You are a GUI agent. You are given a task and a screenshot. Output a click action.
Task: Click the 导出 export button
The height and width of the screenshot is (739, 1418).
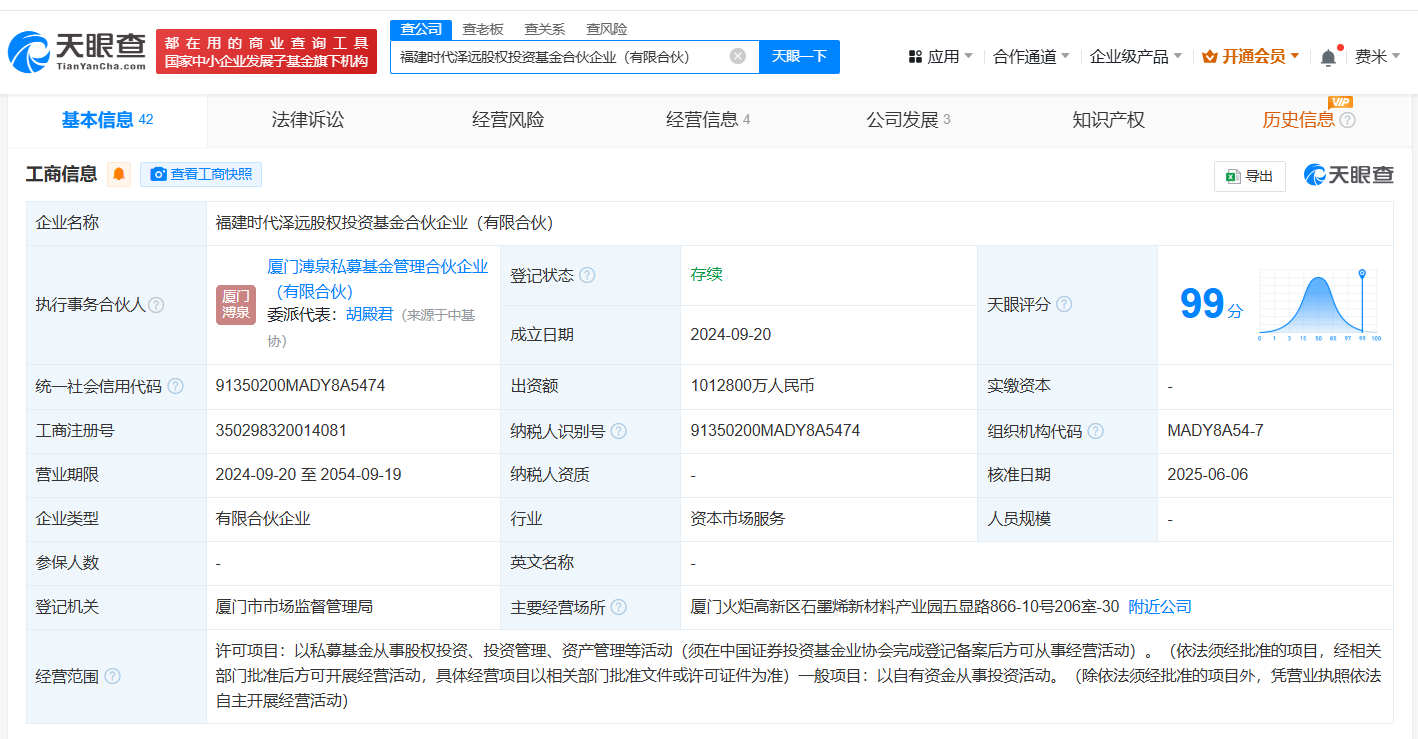tap(1249, 176)
